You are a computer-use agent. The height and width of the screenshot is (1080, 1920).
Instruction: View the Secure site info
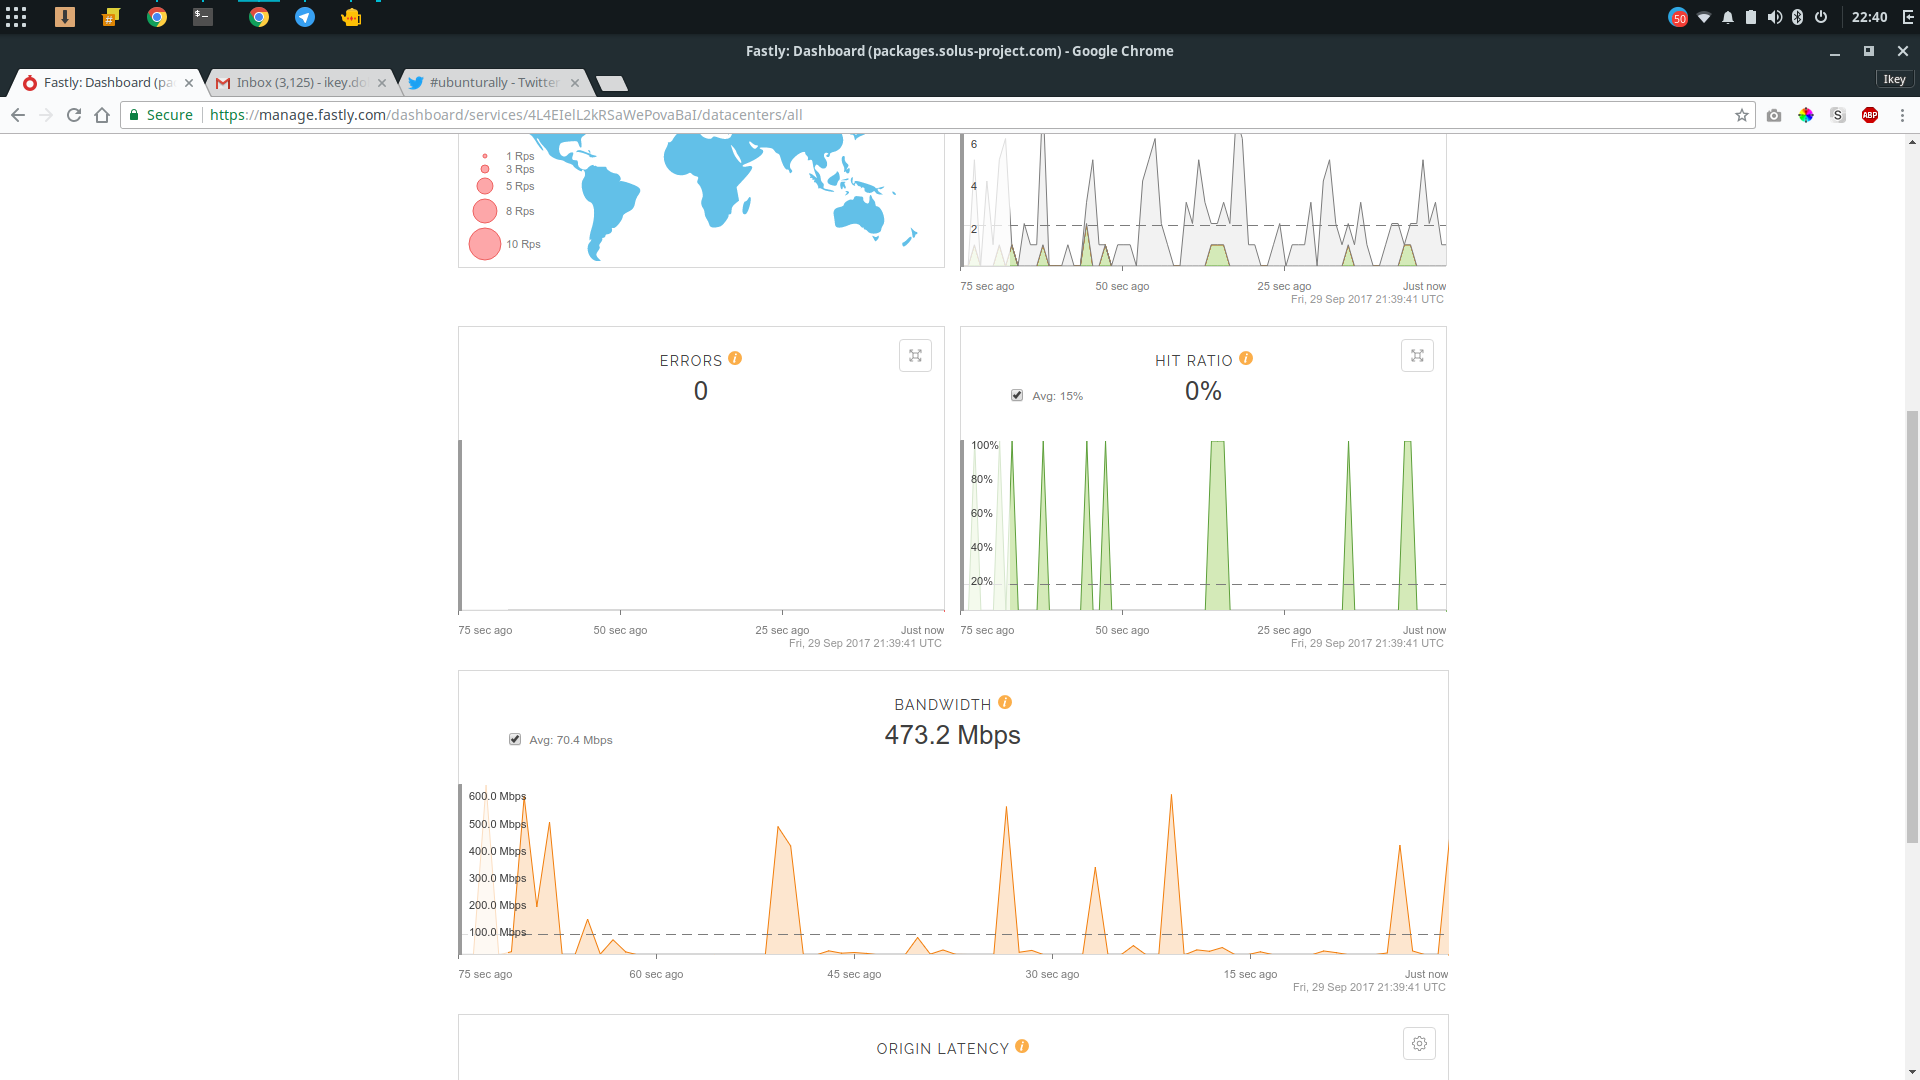pyautogui.click(x=161, y=115)
